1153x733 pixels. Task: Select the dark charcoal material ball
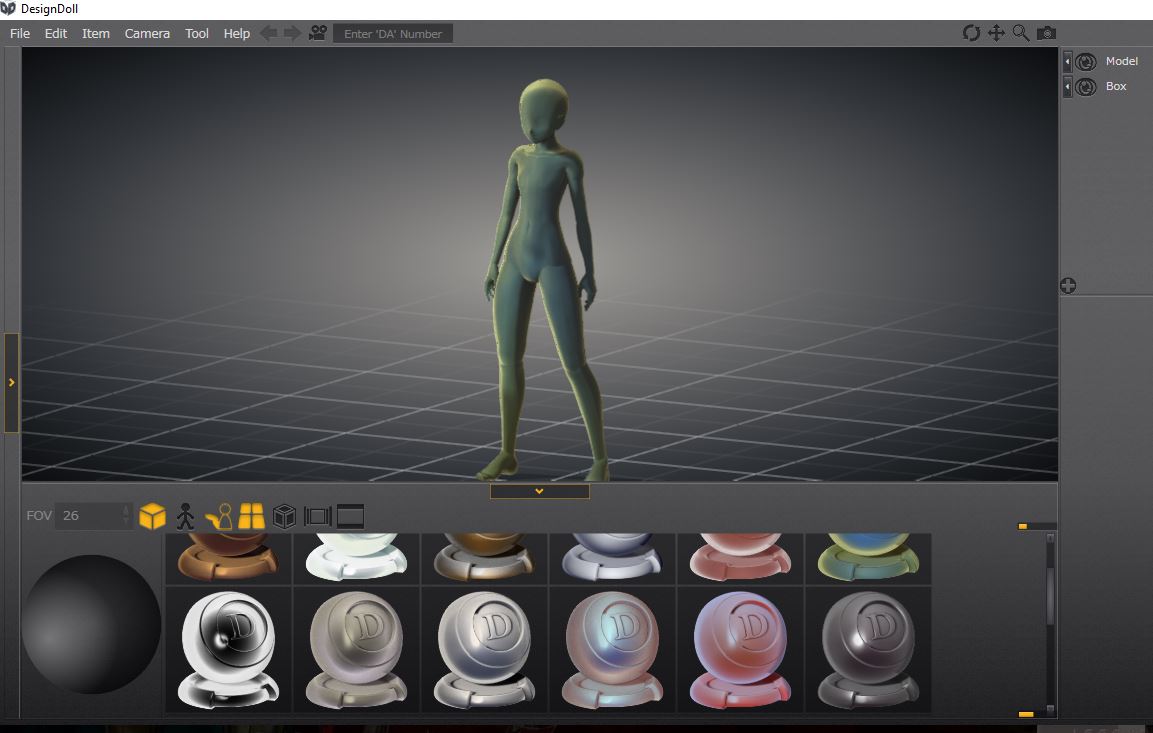[x=868, y=649]
